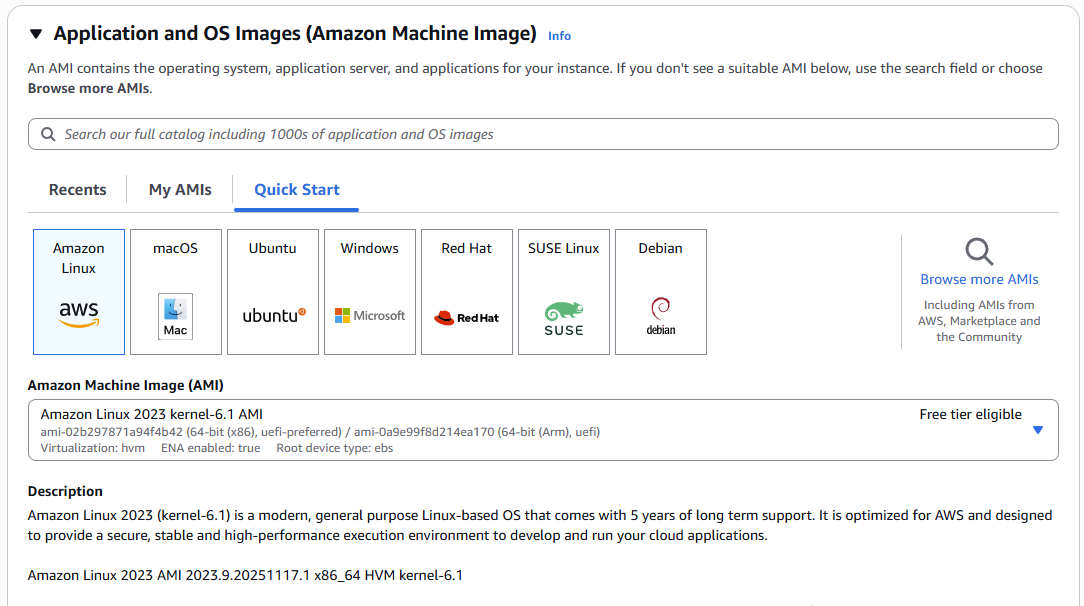Open the Browse more AMIs link
This screenshot has height=606, width=1084.
(x=979, y=279)
